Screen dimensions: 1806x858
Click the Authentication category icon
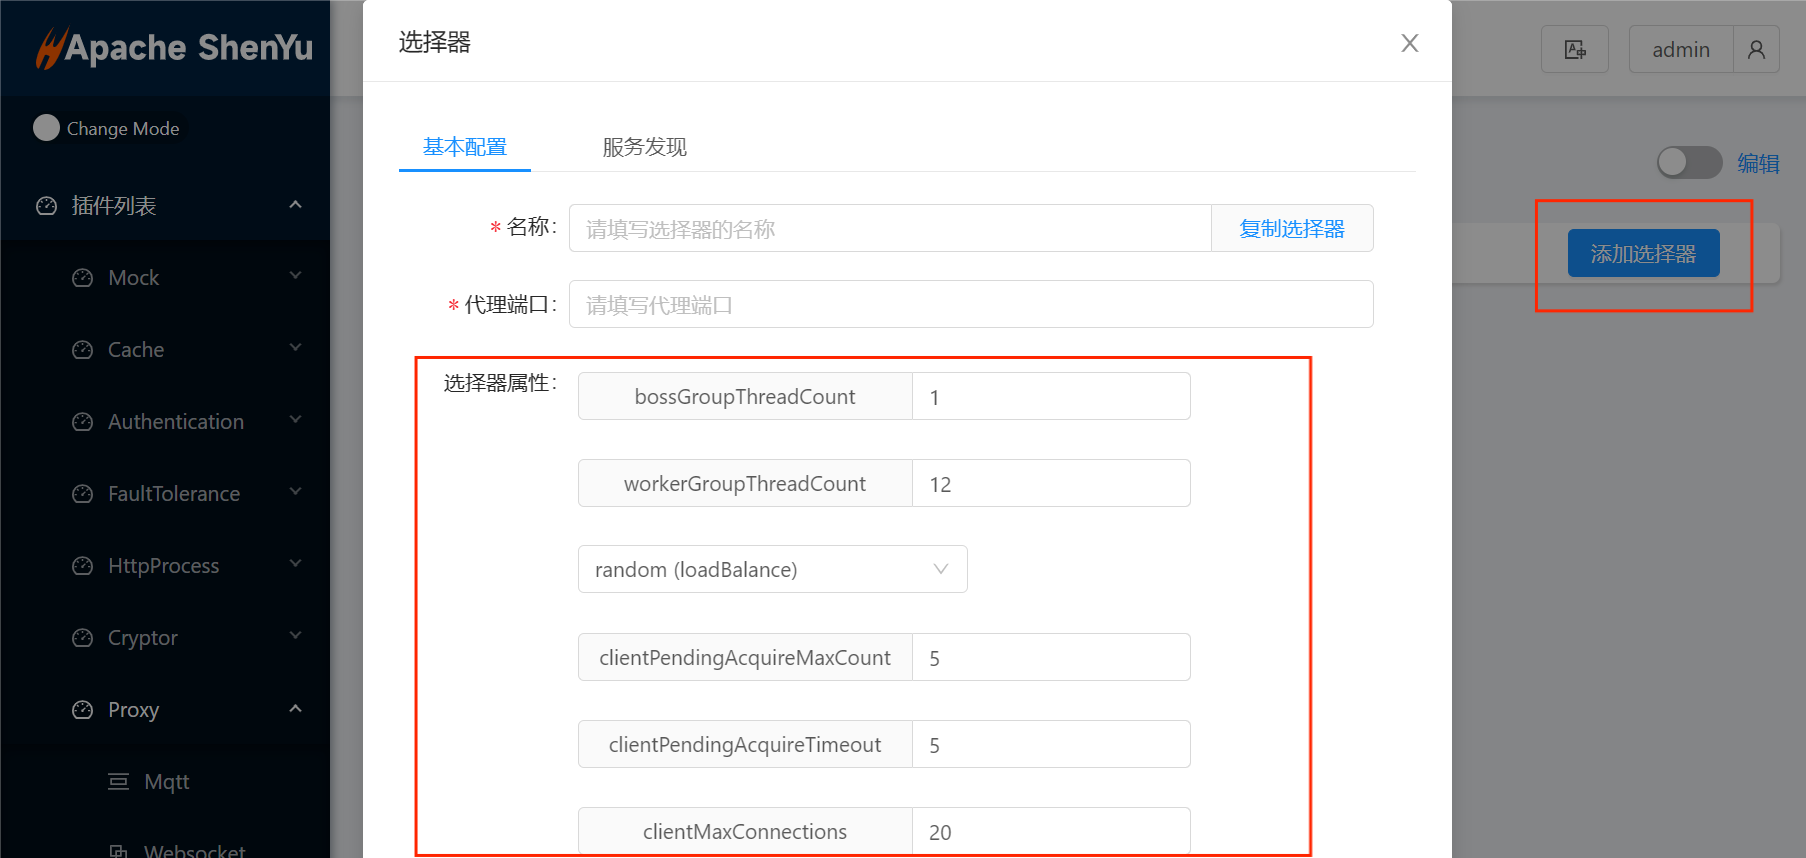pyautogui.click(x=83, y=422)
